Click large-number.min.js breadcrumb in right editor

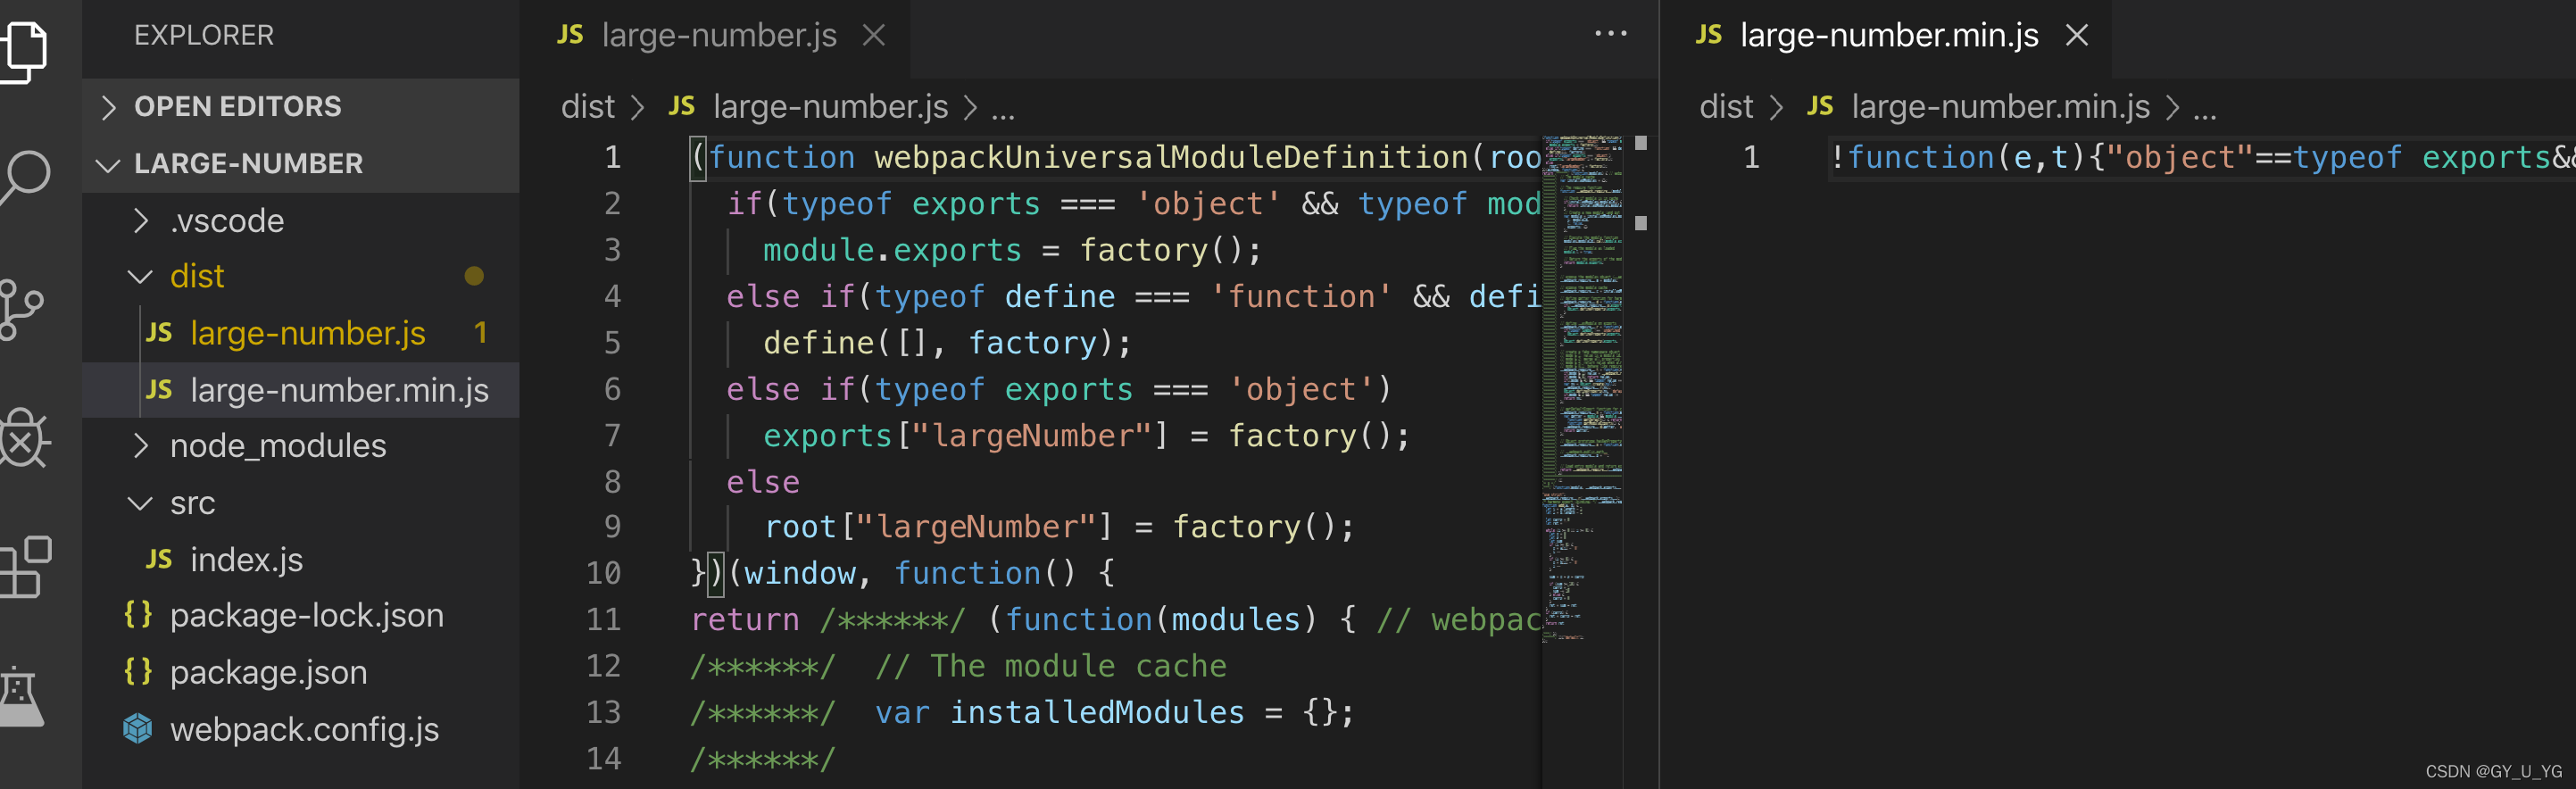[x=2000, y=106]
